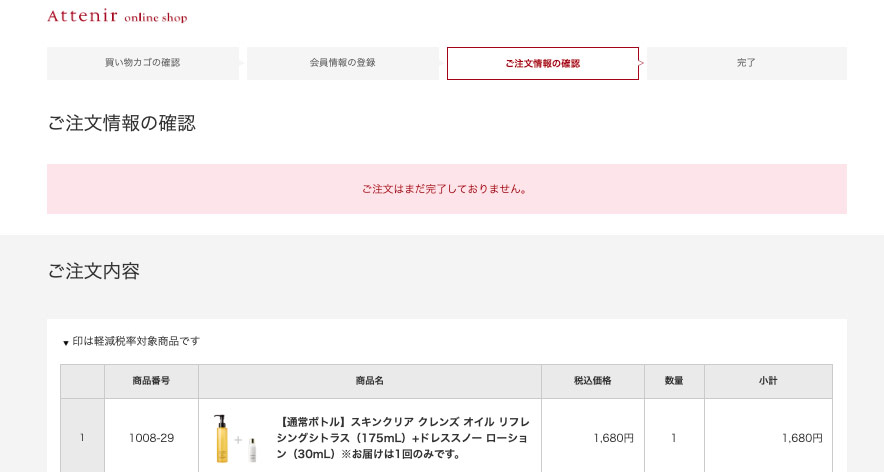Viewport: 884px width, 472px height.
Task: Click the pink order-not-complete notice banner
Action: [446, 189]
